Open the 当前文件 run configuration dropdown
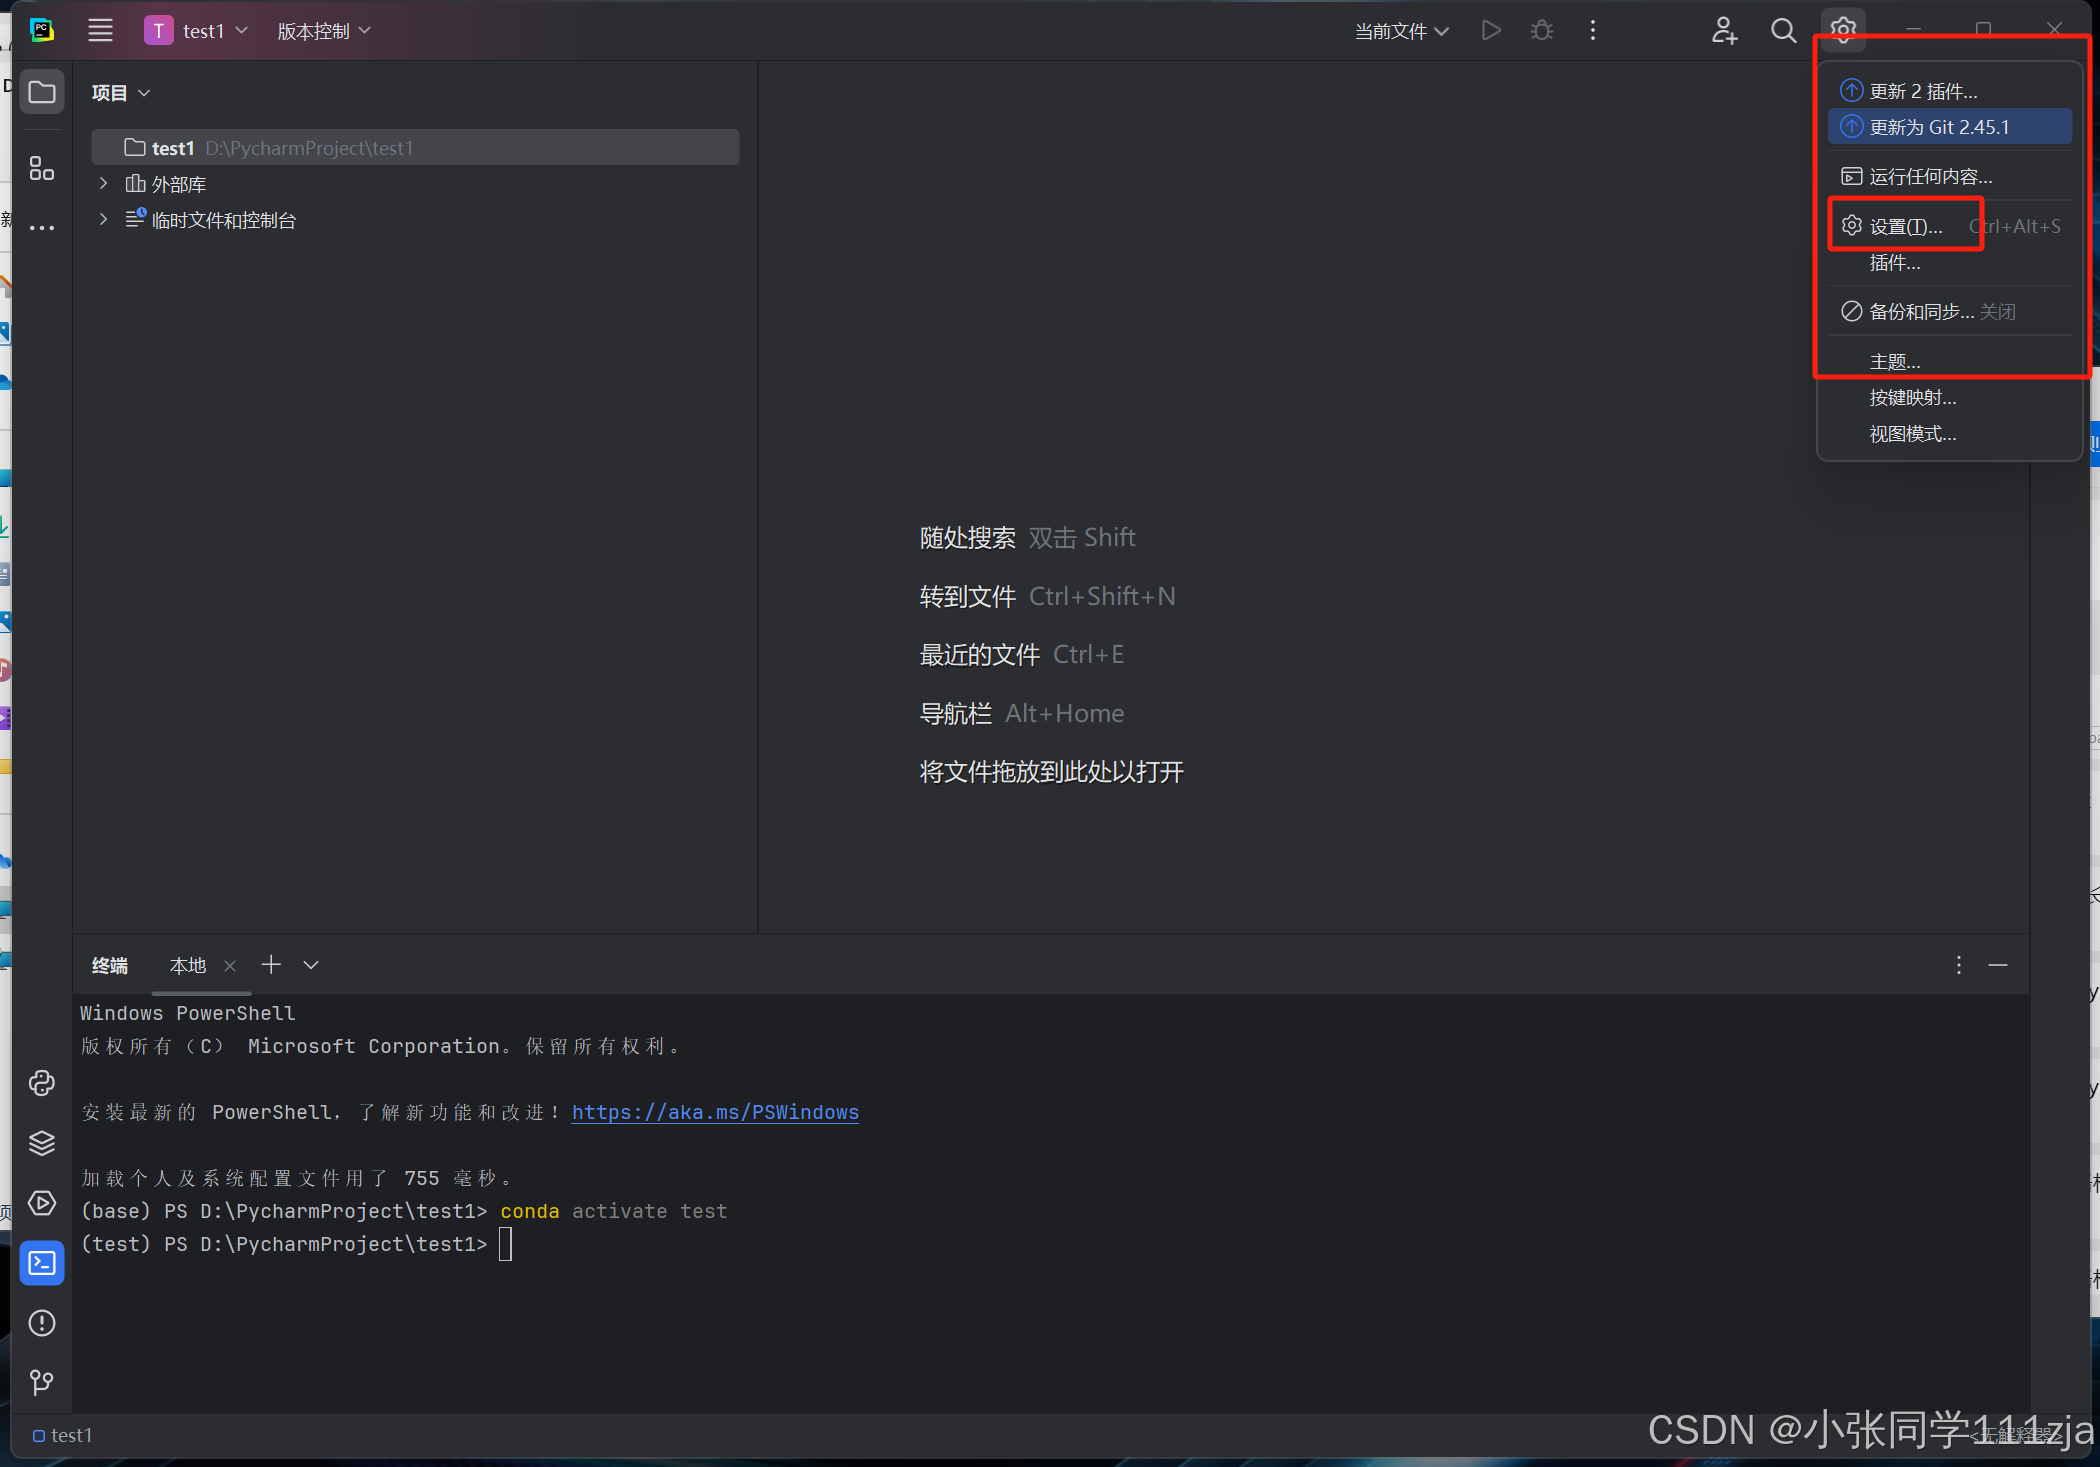2100x1467 pixels. 1401,31
